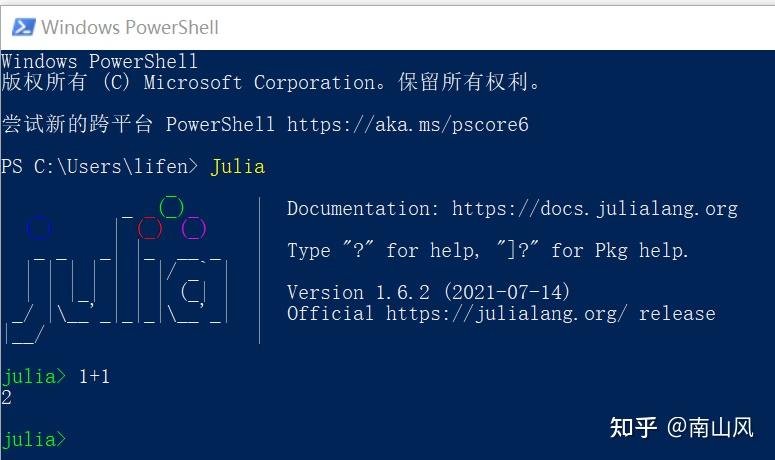Click the red circle in Julia logo
Image resolution: width=775 pixels, height=460 pixels.
pyautogui.click(x=150, y=228)
